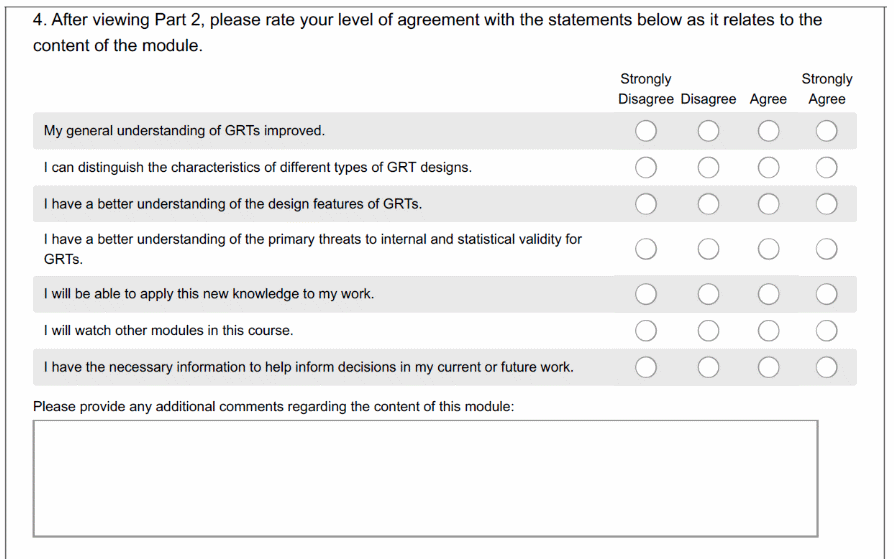Viewport: 894px width, 559px height.
Task: Choose Strongly Disagree for design features of GRTs
Action: (646, 204)
